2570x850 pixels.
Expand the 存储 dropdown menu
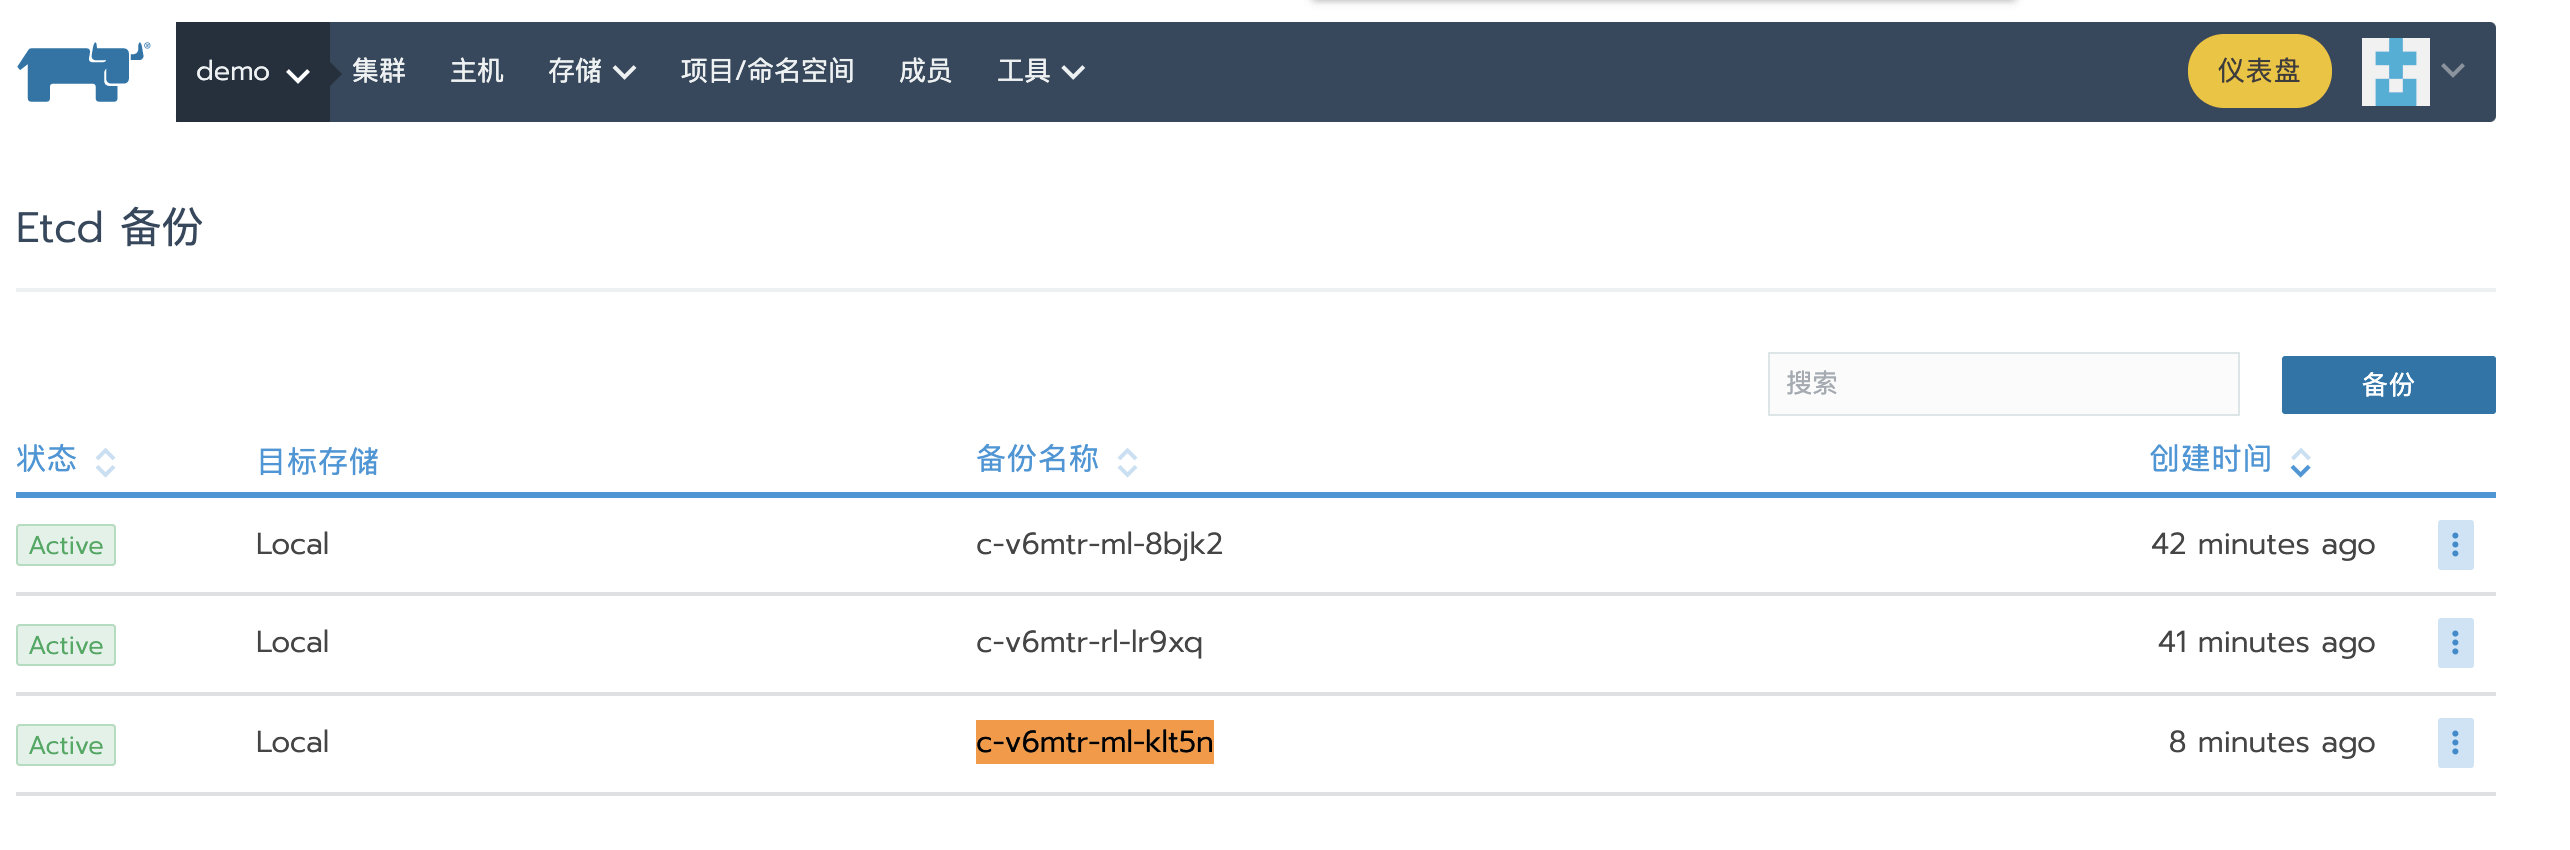591,72
